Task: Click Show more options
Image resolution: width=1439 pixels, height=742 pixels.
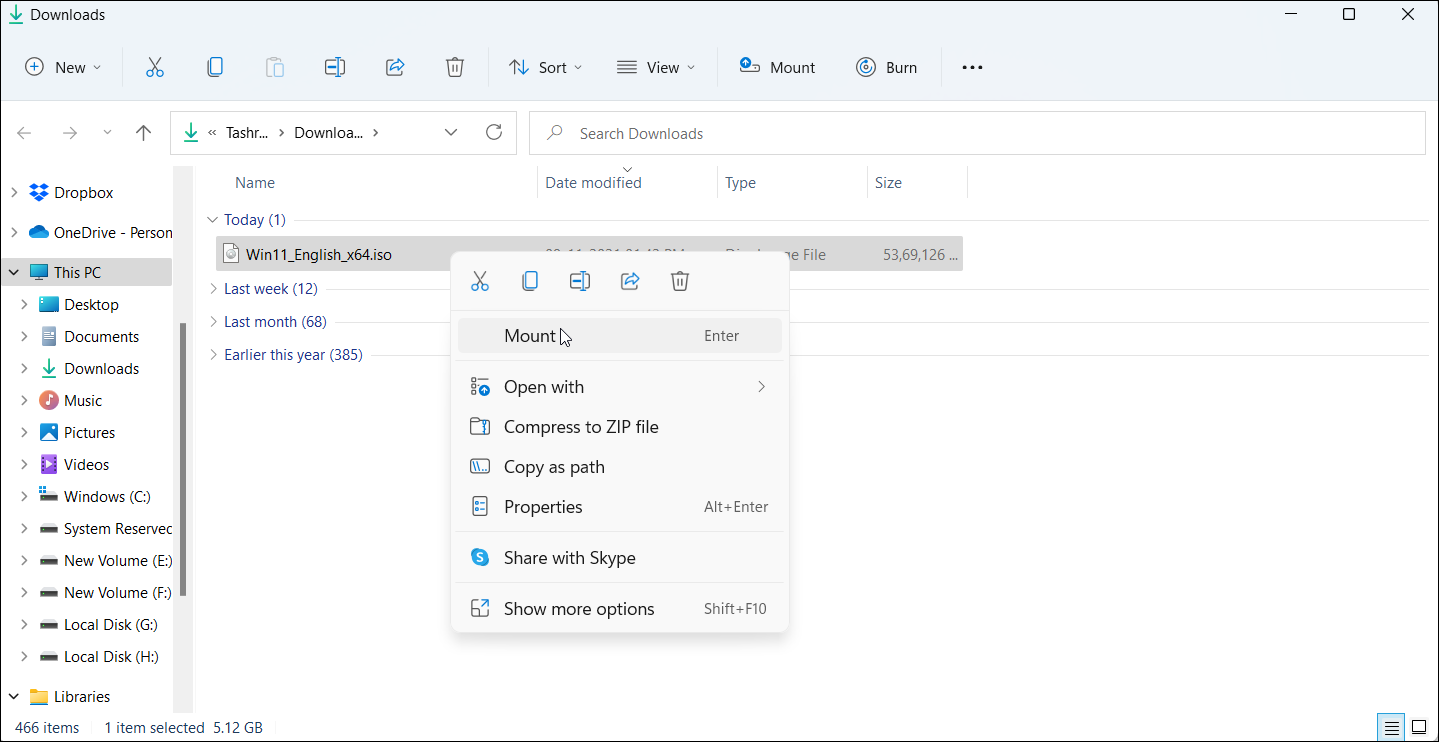Action: click(x=620, y=609)
